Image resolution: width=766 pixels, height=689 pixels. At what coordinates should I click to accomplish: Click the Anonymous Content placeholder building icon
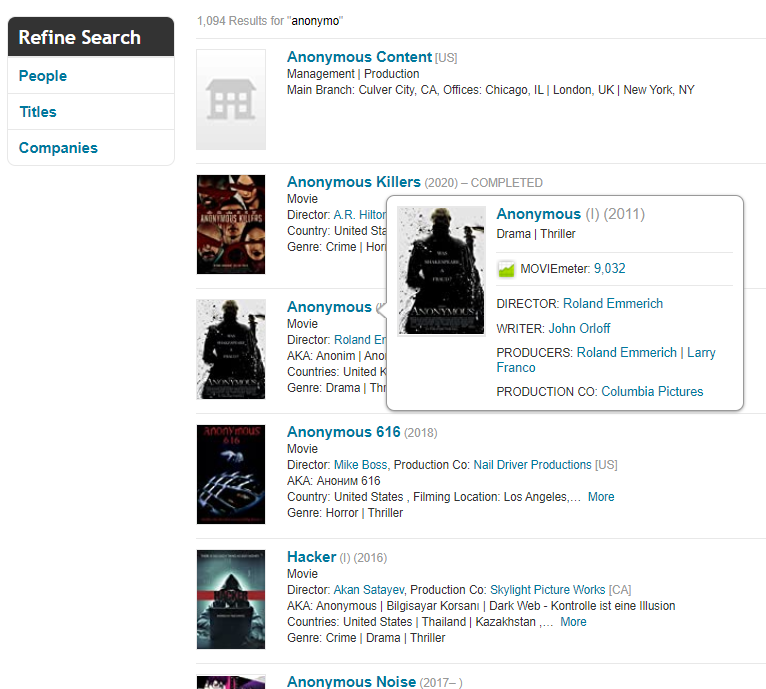tap(231, 100)
